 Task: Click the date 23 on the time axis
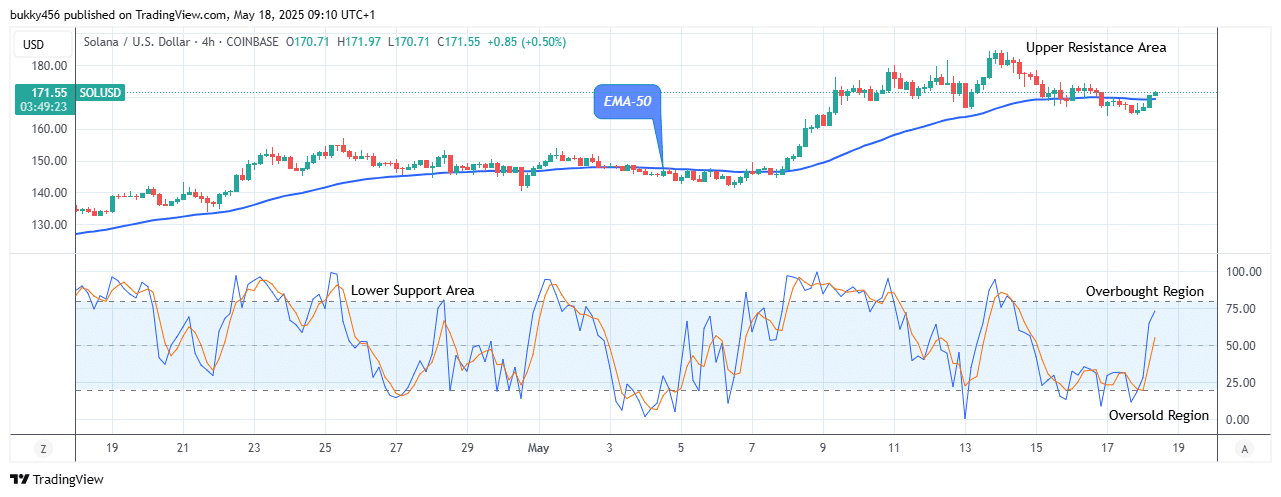254,448
